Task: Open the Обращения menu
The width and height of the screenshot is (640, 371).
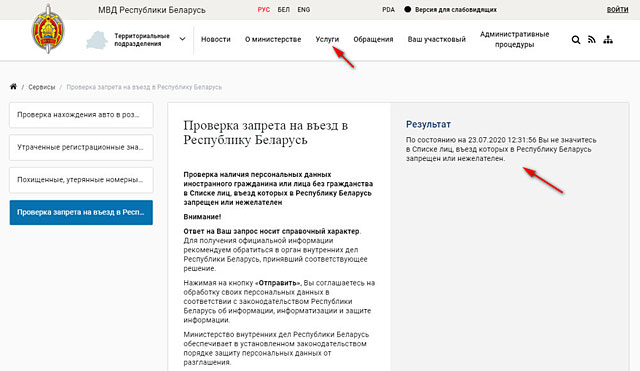Action: [373, 39]
